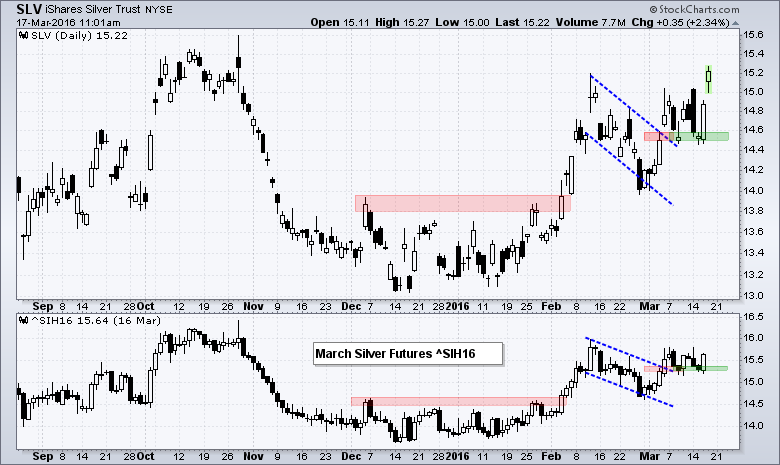This screenshot has height=465, width=780.
Task: Click the High 15.27 value
Action: click(x=402, y=22)
